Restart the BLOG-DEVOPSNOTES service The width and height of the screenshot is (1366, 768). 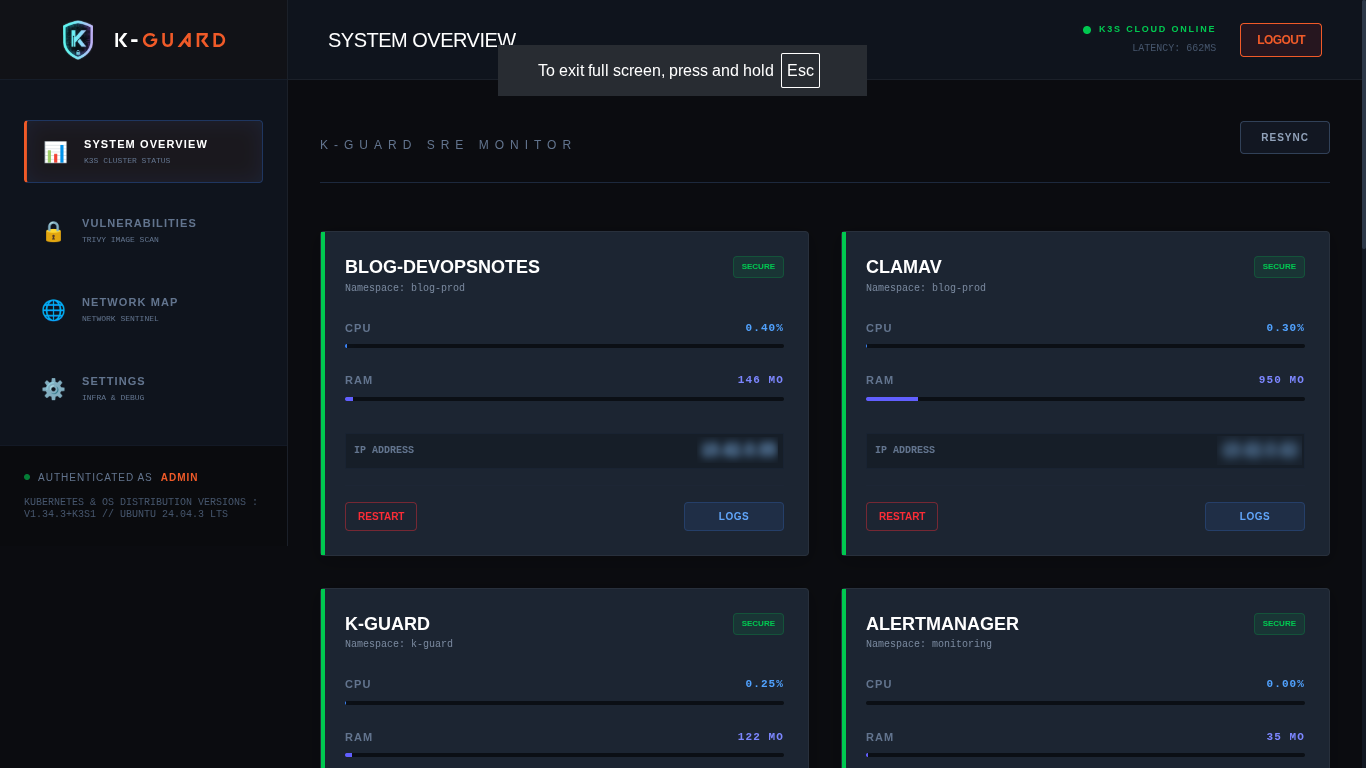380,516
